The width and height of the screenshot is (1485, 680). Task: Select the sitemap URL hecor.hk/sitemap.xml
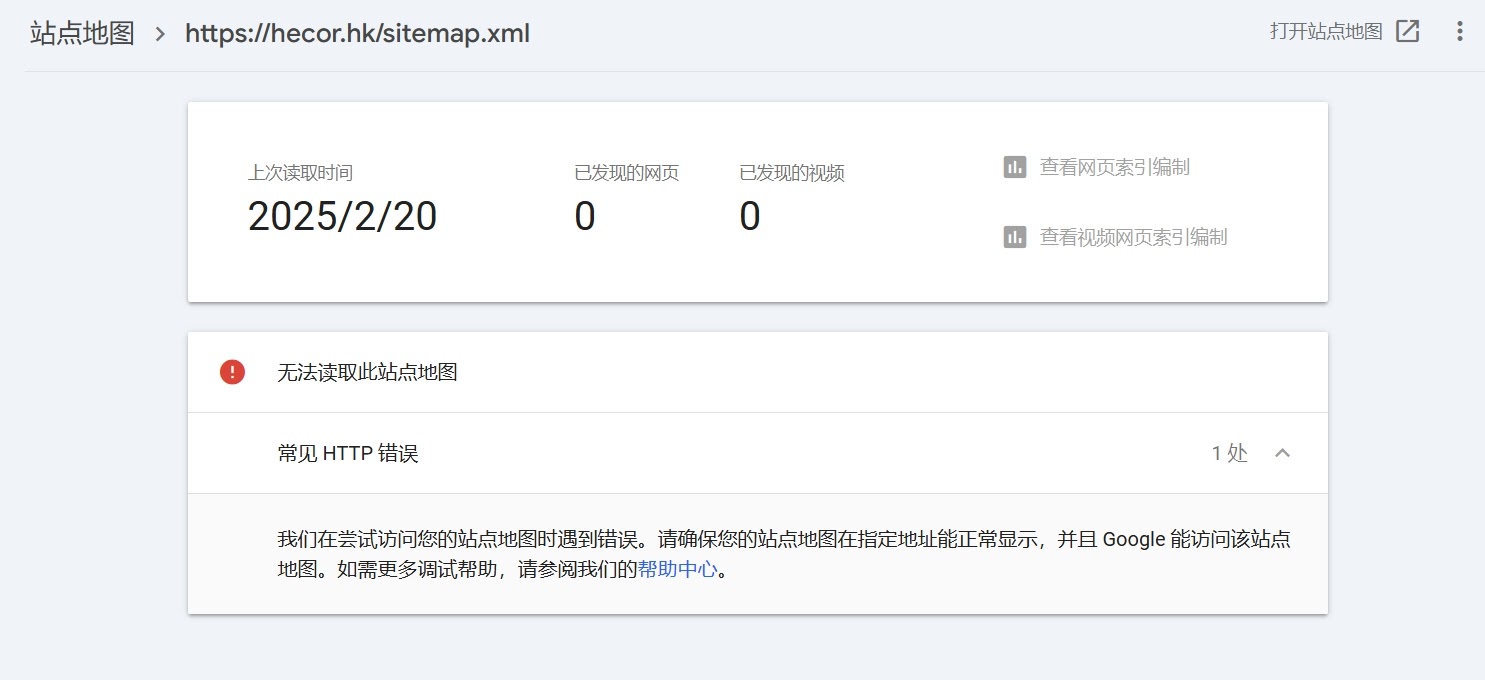pyautogui.click(x=357, y=33)
